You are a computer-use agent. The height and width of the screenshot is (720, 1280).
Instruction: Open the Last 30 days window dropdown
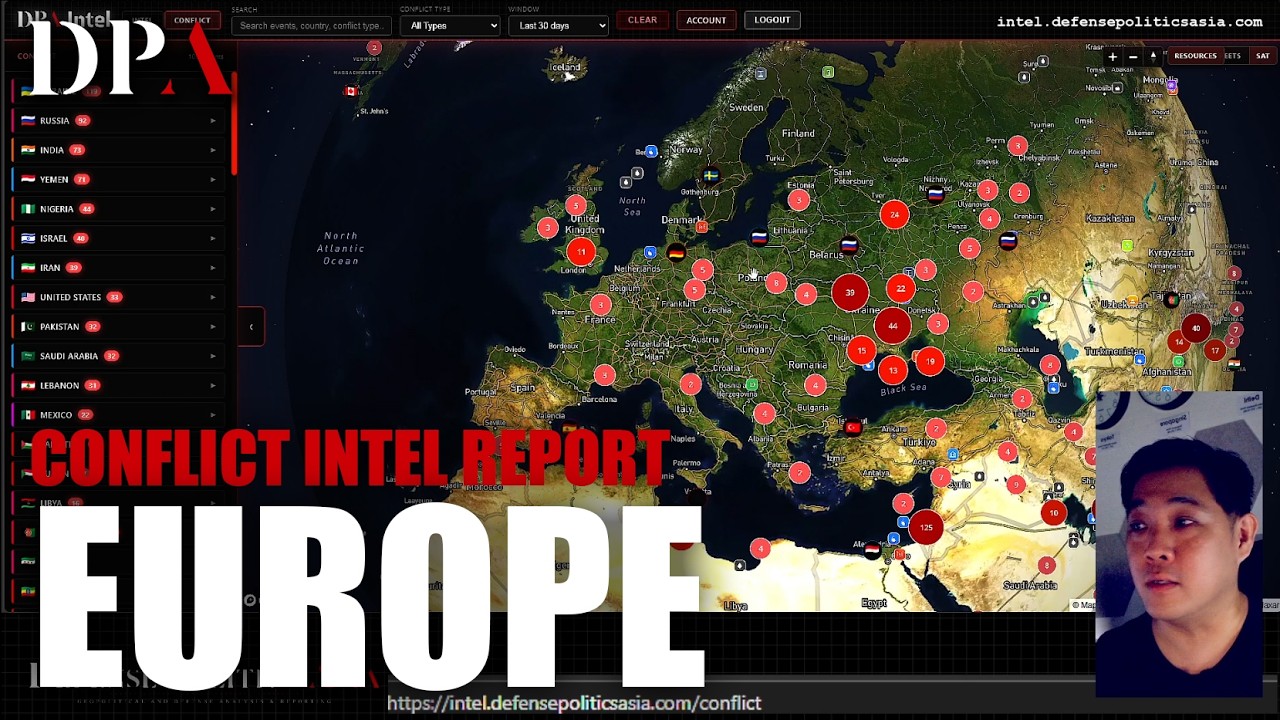(558, 25)
